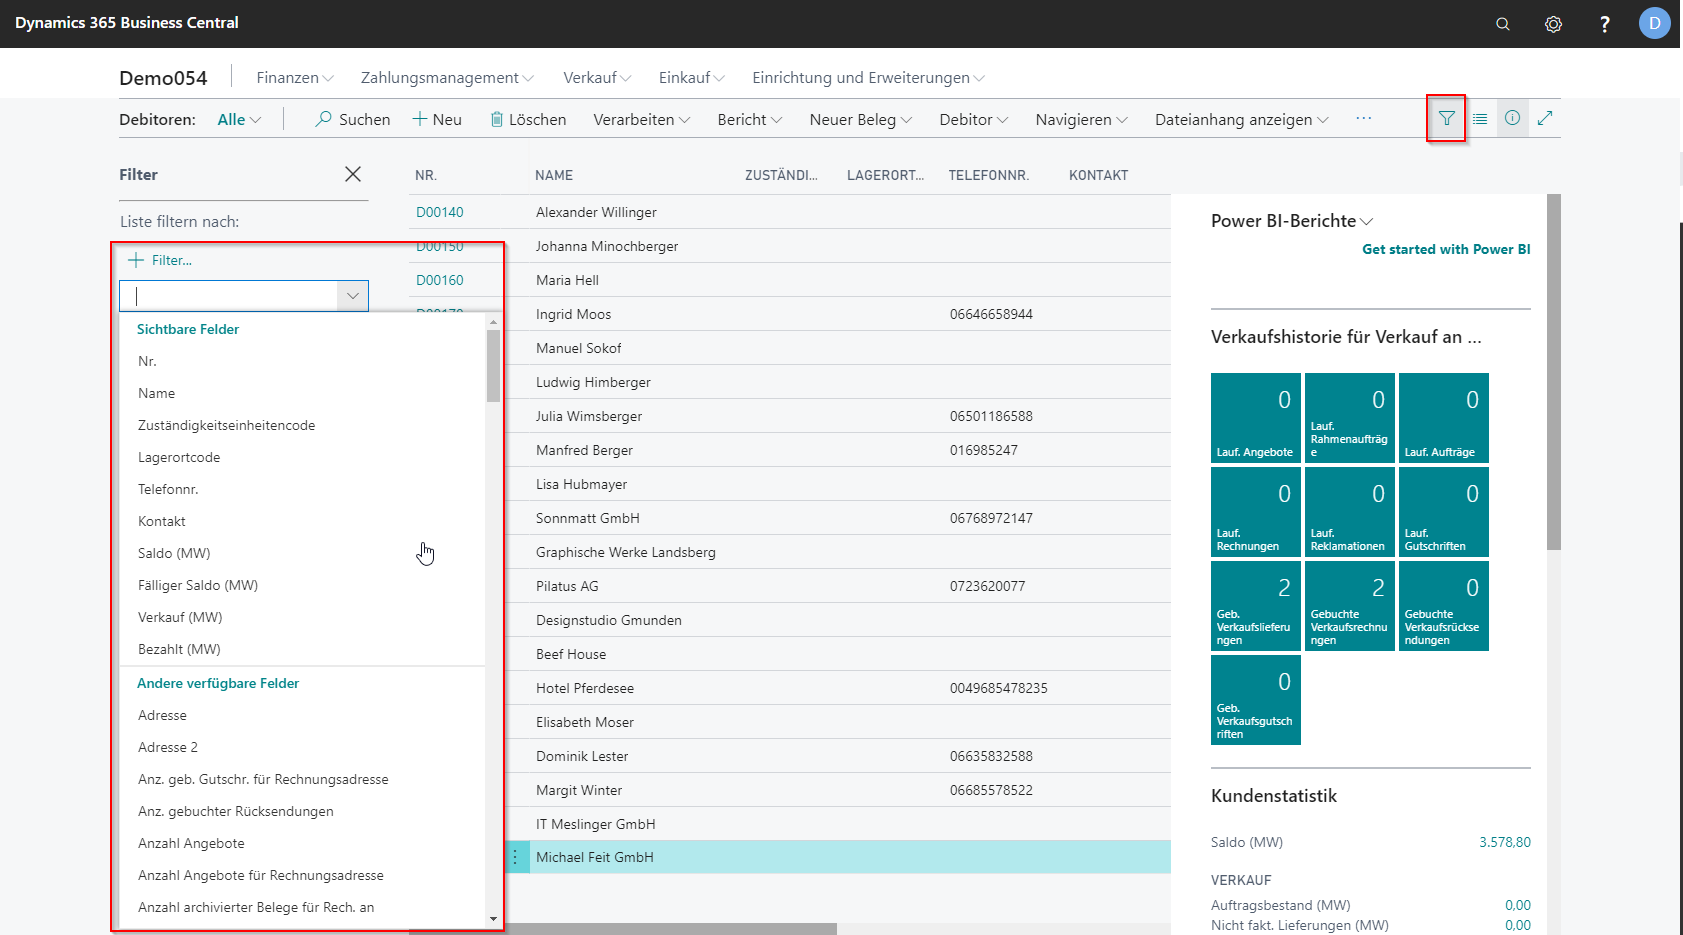
Task: Open the settings gear icon
Action: click(1553, 24)
